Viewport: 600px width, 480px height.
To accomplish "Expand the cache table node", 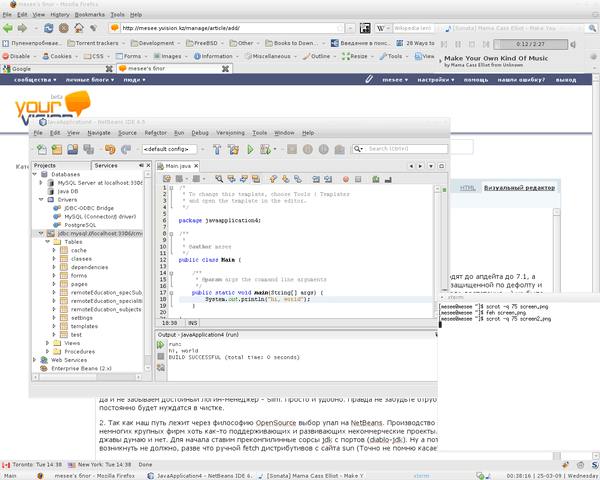I will click(x=54, y=250).
